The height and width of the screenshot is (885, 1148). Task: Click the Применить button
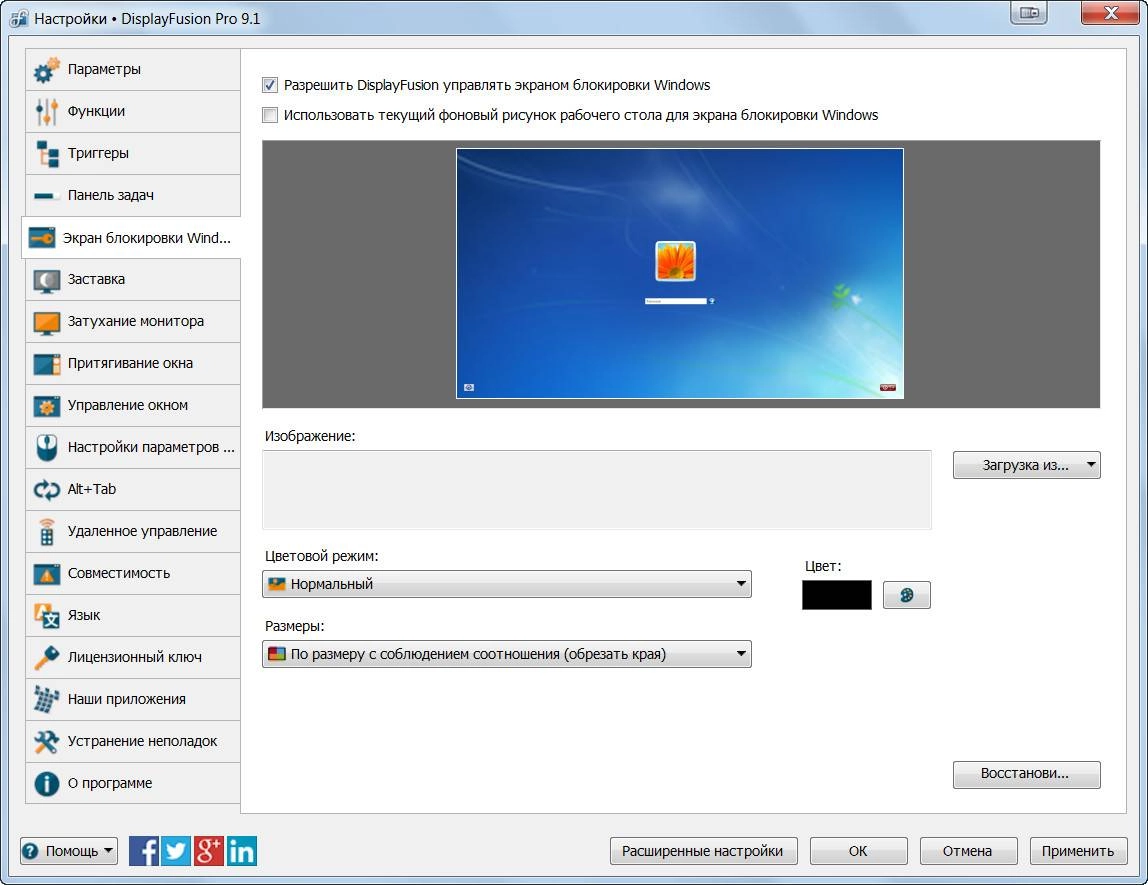(x=1078, y=851)
